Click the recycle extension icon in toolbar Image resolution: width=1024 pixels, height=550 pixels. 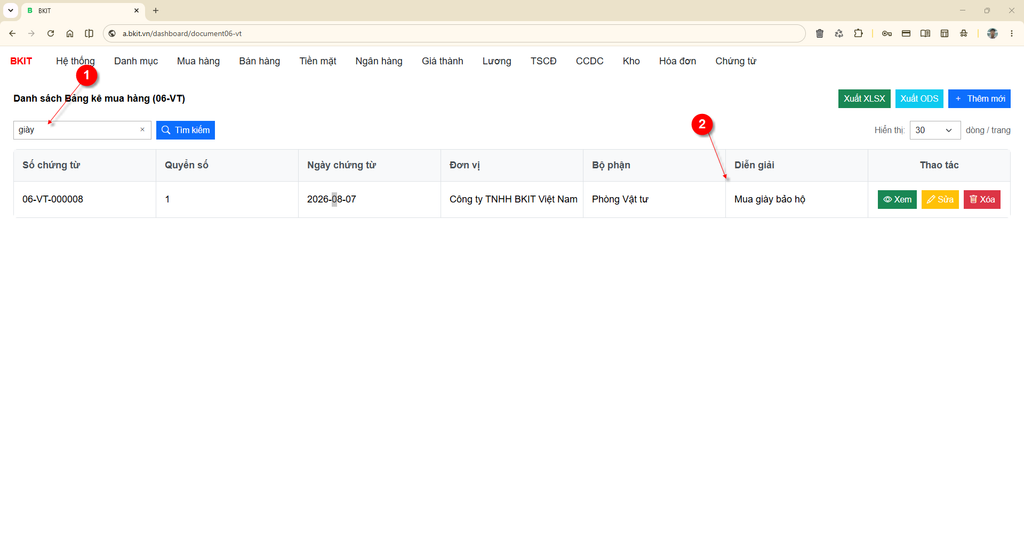point(839,33)
